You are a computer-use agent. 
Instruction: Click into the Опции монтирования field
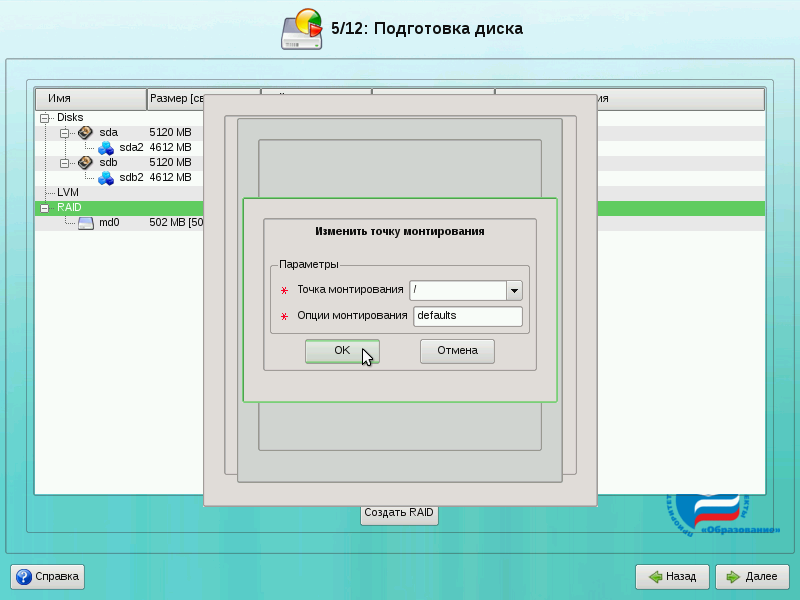467,316
